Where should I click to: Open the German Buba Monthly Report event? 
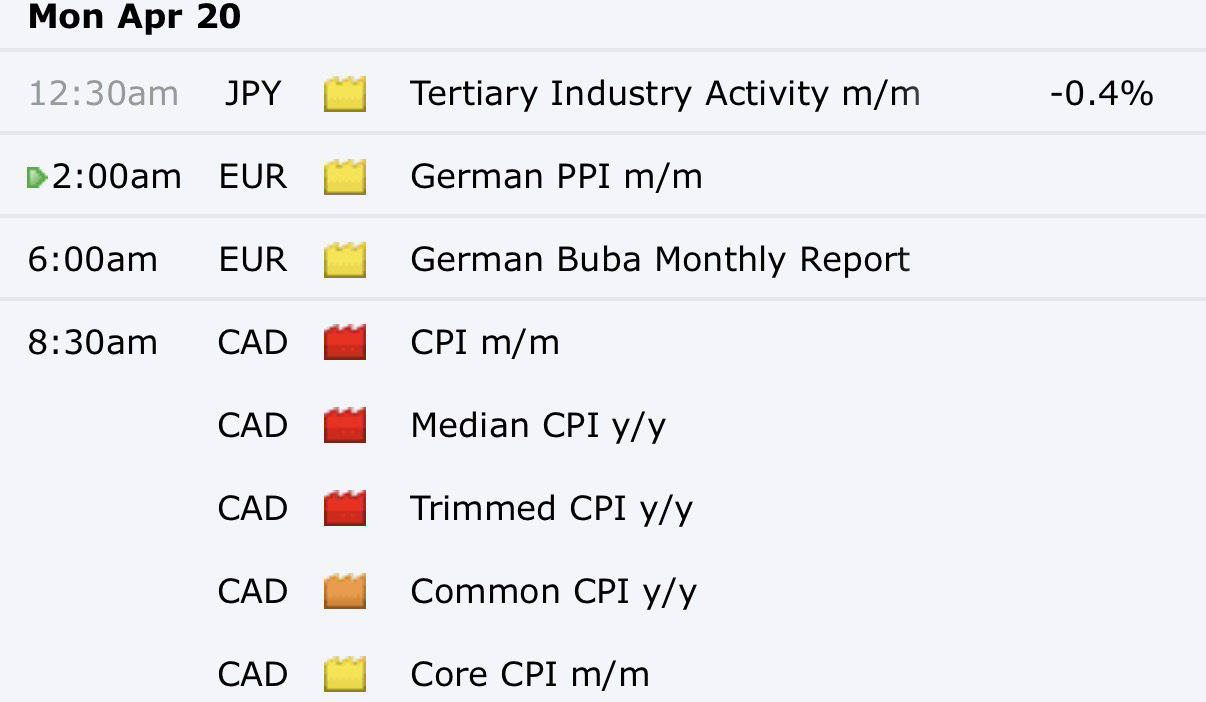660,260
